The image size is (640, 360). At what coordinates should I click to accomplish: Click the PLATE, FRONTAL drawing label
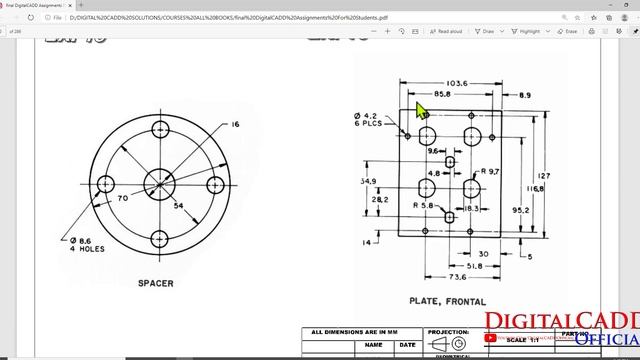448,301
